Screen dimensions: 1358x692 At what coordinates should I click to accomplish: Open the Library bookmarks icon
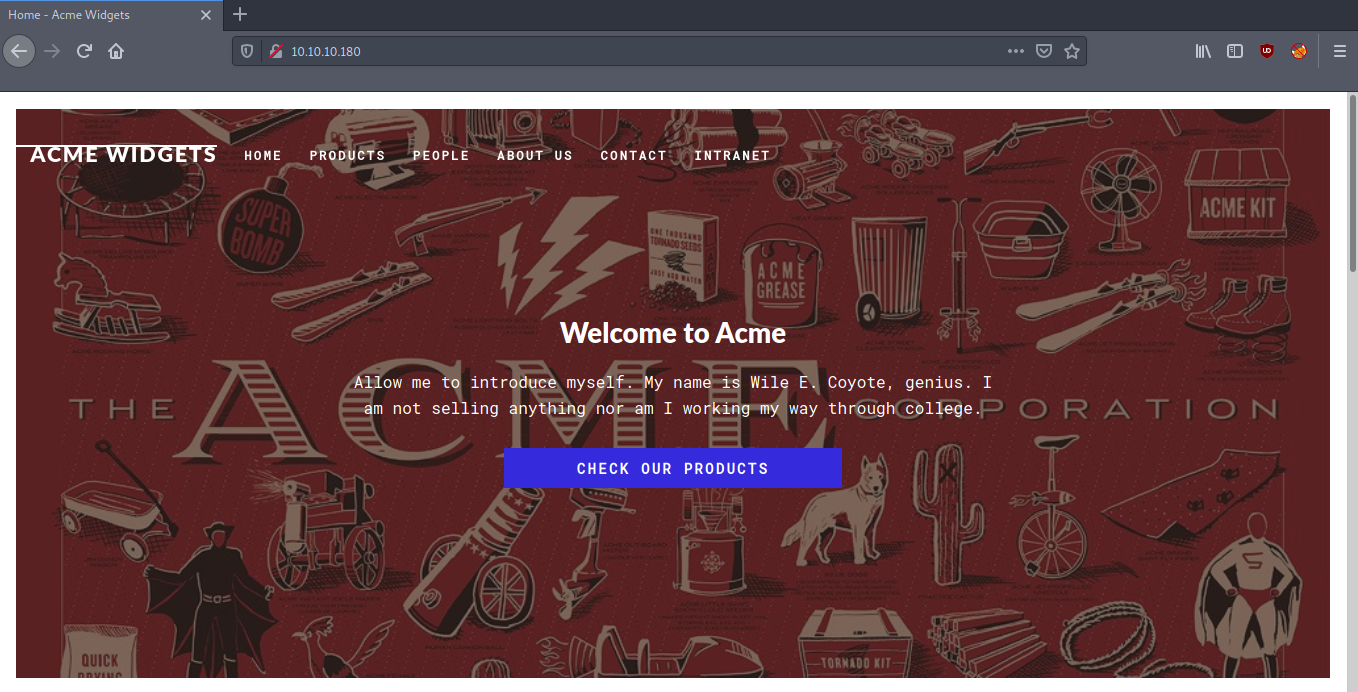(1203, 51)
